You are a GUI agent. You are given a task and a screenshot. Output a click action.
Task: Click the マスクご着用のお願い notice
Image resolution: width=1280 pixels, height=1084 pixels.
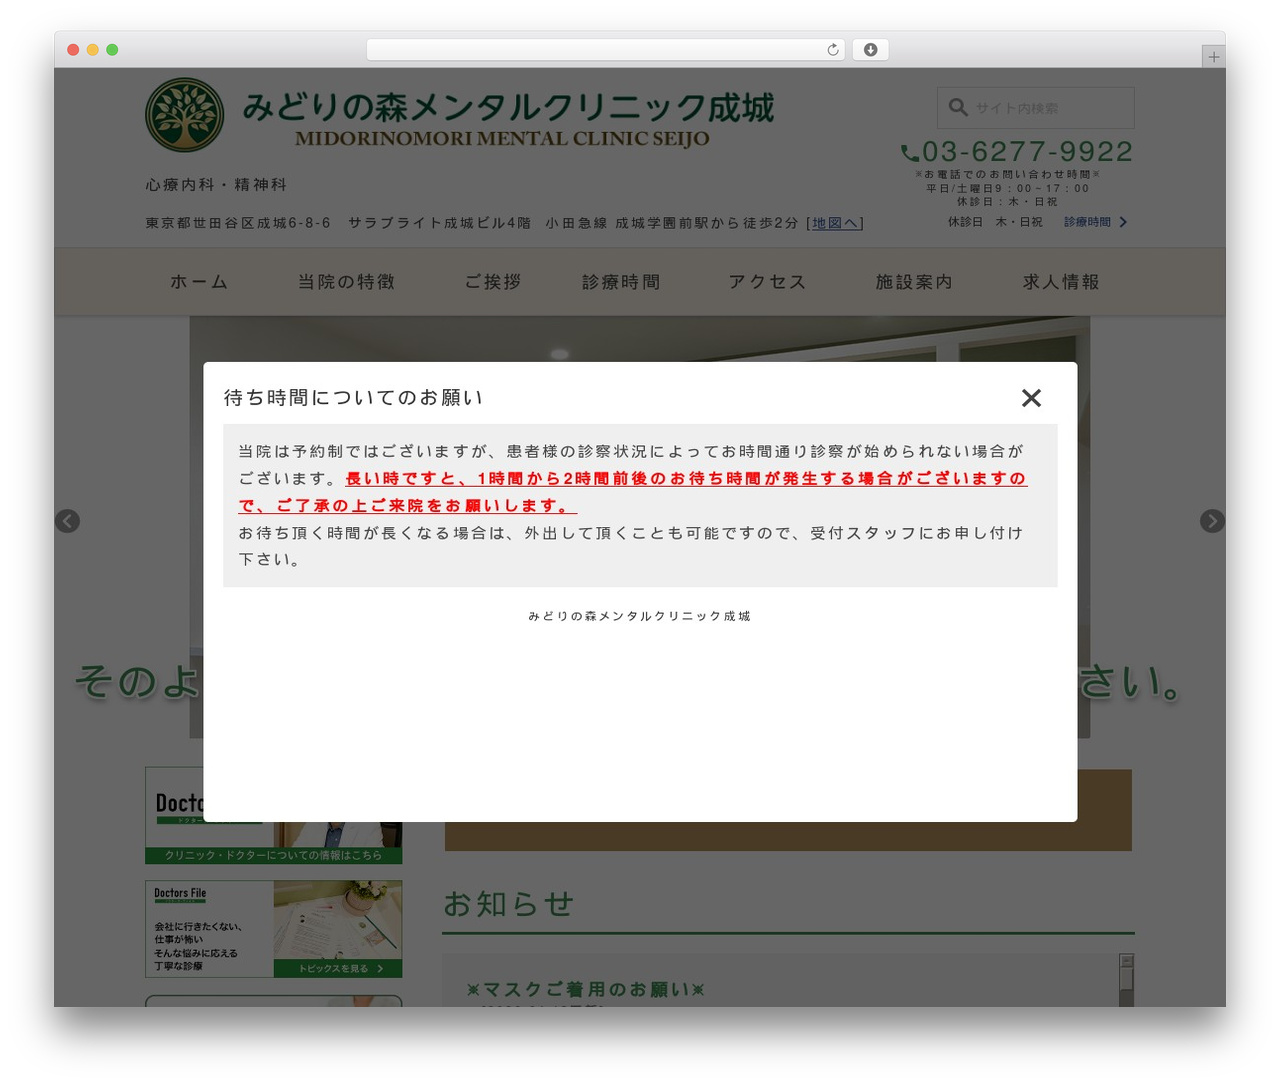tap(585, 990)
